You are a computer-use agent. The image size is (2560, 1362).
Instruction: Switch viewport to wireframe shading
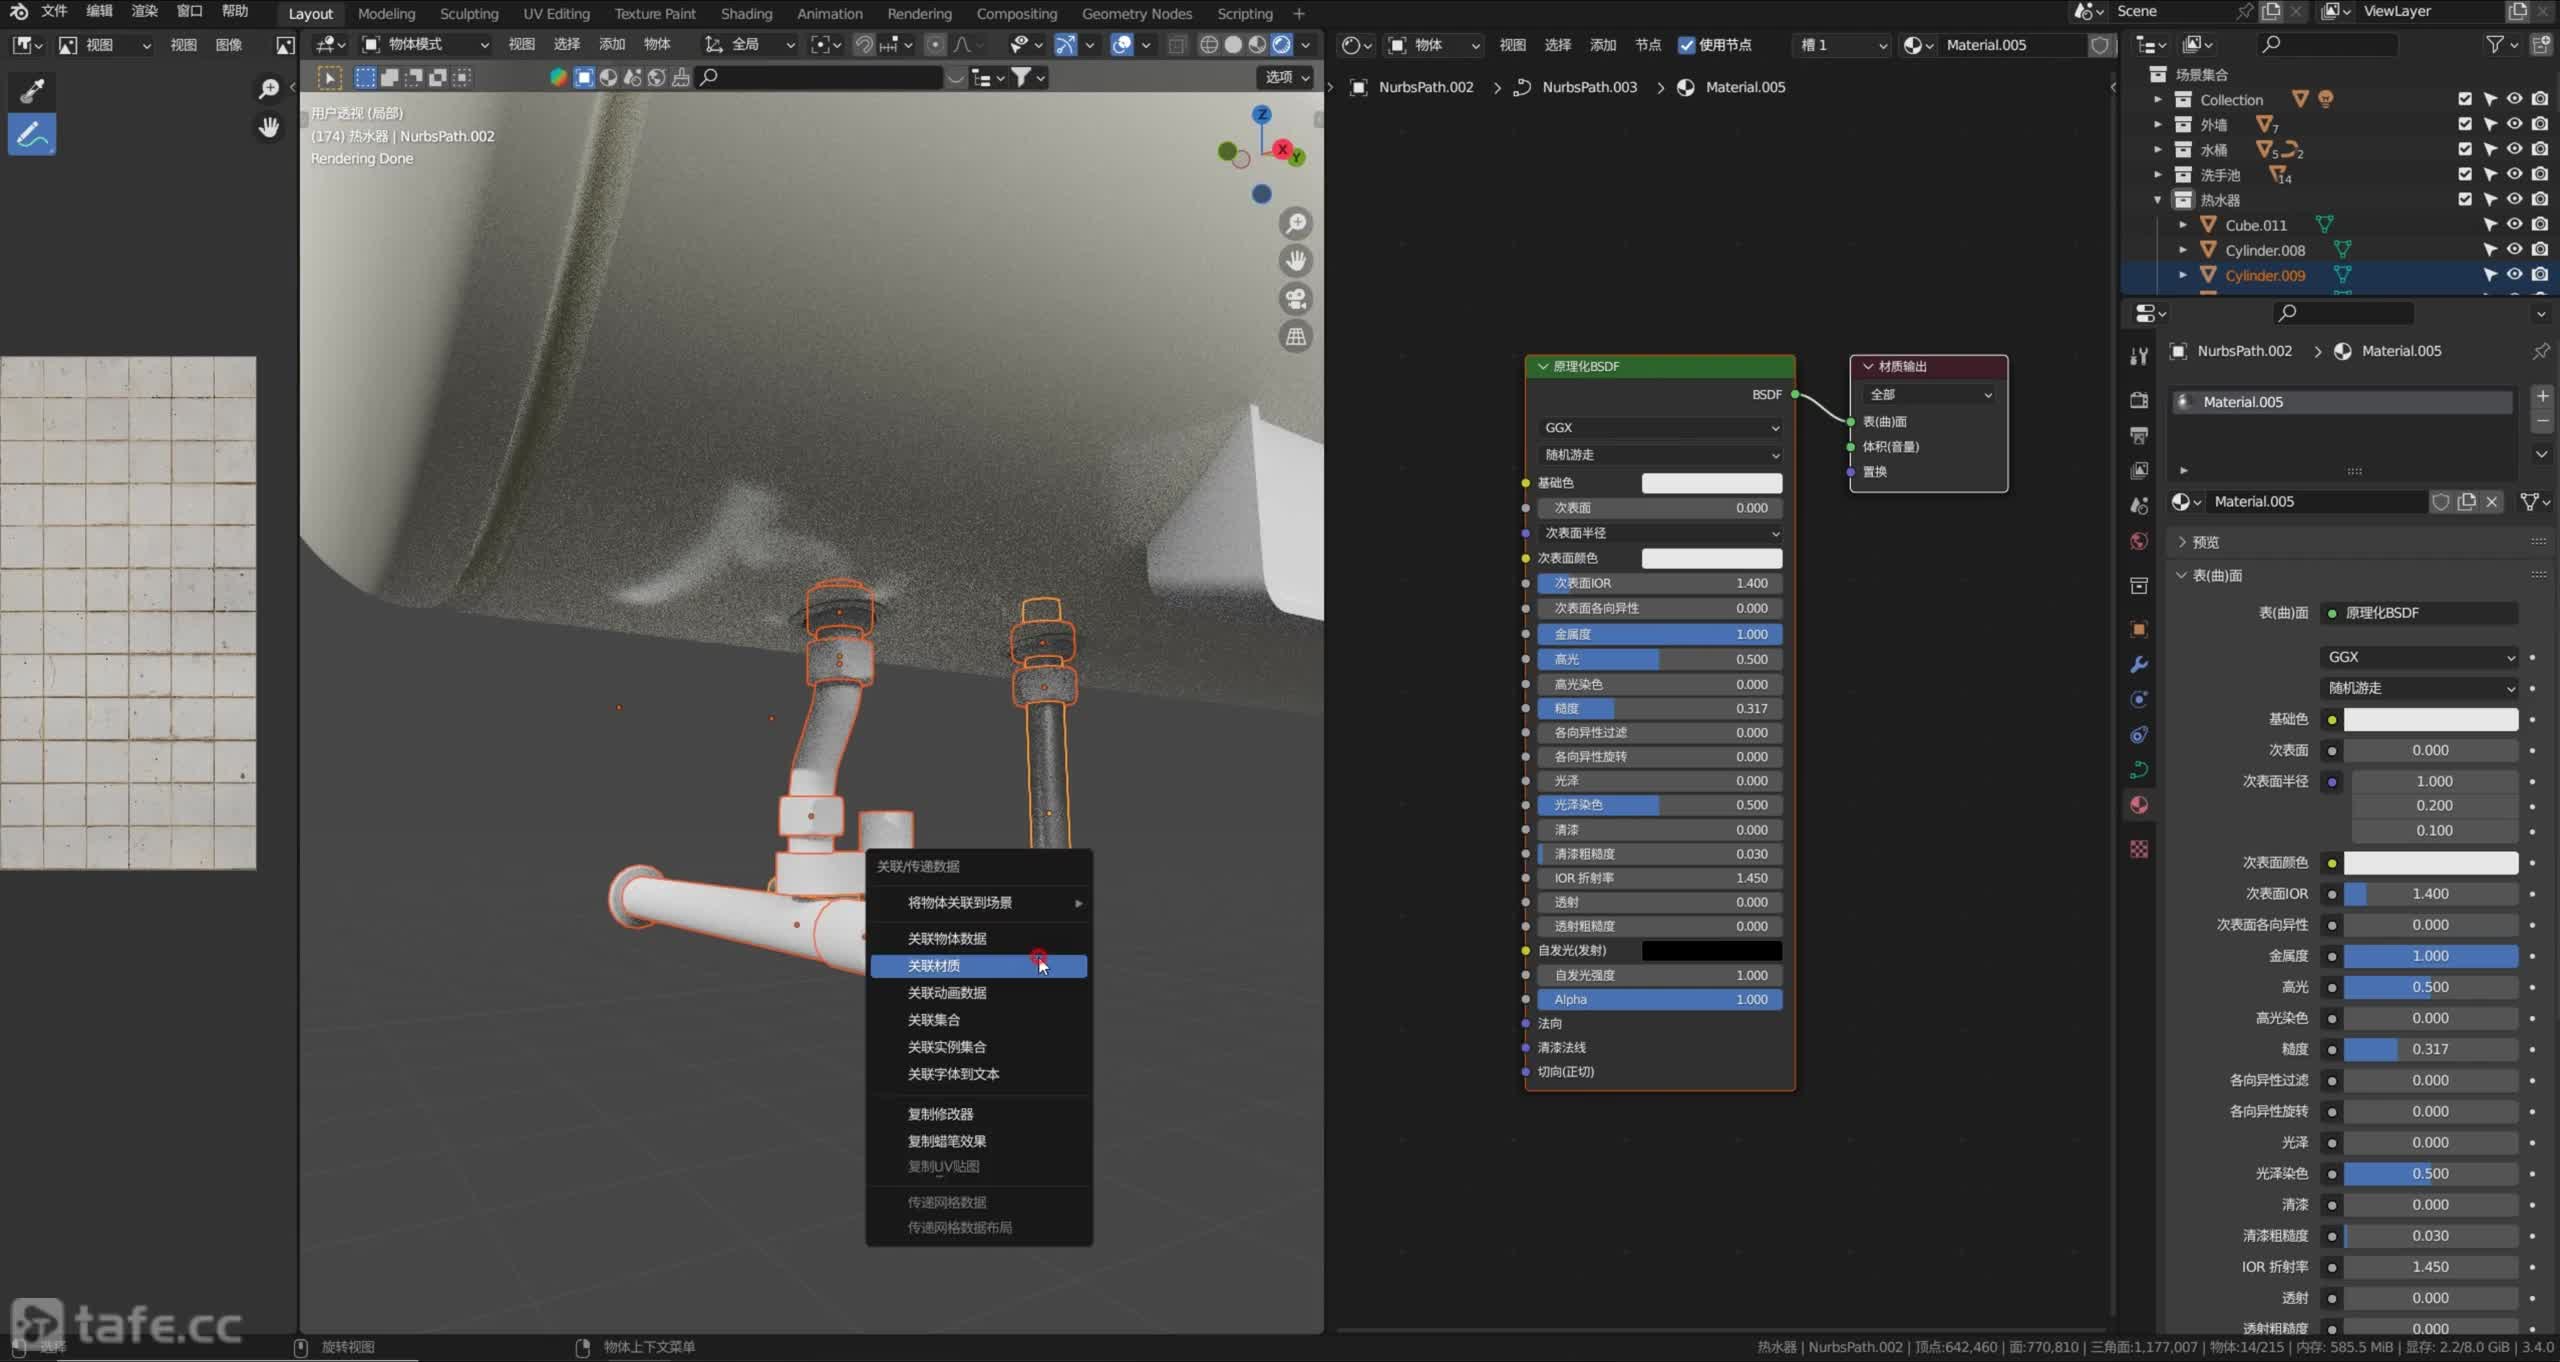[1209, 45]
